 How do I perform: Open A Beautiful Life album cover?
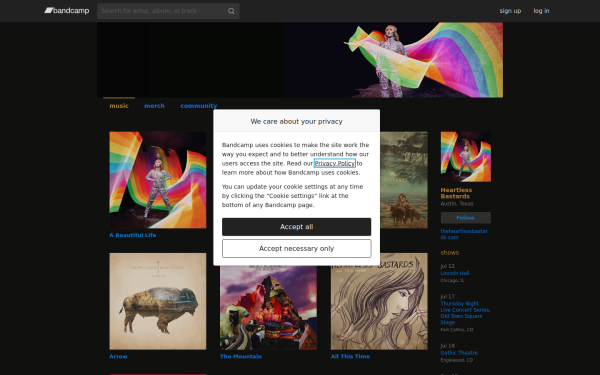(x=158, y=180)
